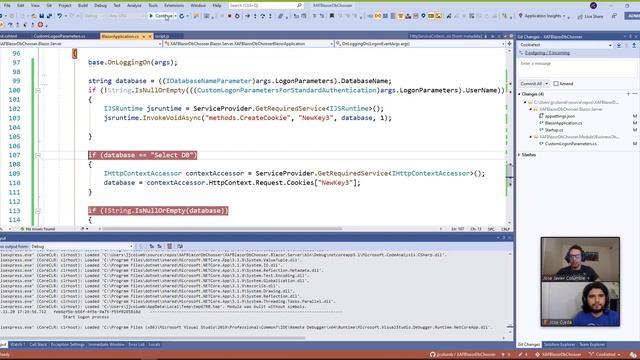Screen dimensions: 640x360
Task: Switch to the Solution Explorer tab
Action: point(559,344)
